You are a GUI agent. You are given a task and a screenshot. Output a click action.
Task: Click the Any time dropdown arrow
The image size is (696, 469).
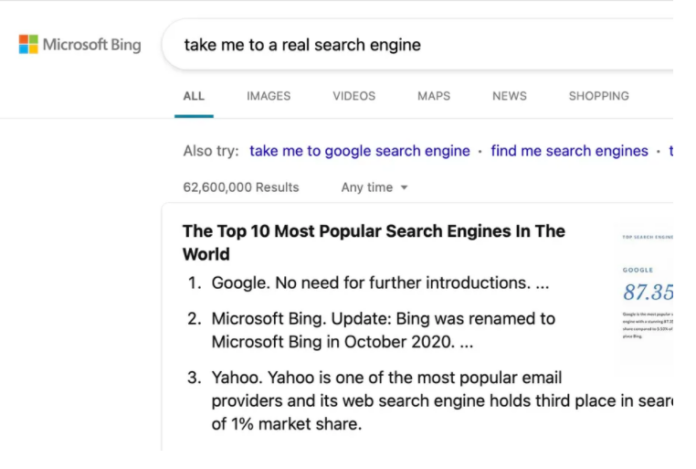click(x=404, y=188)
